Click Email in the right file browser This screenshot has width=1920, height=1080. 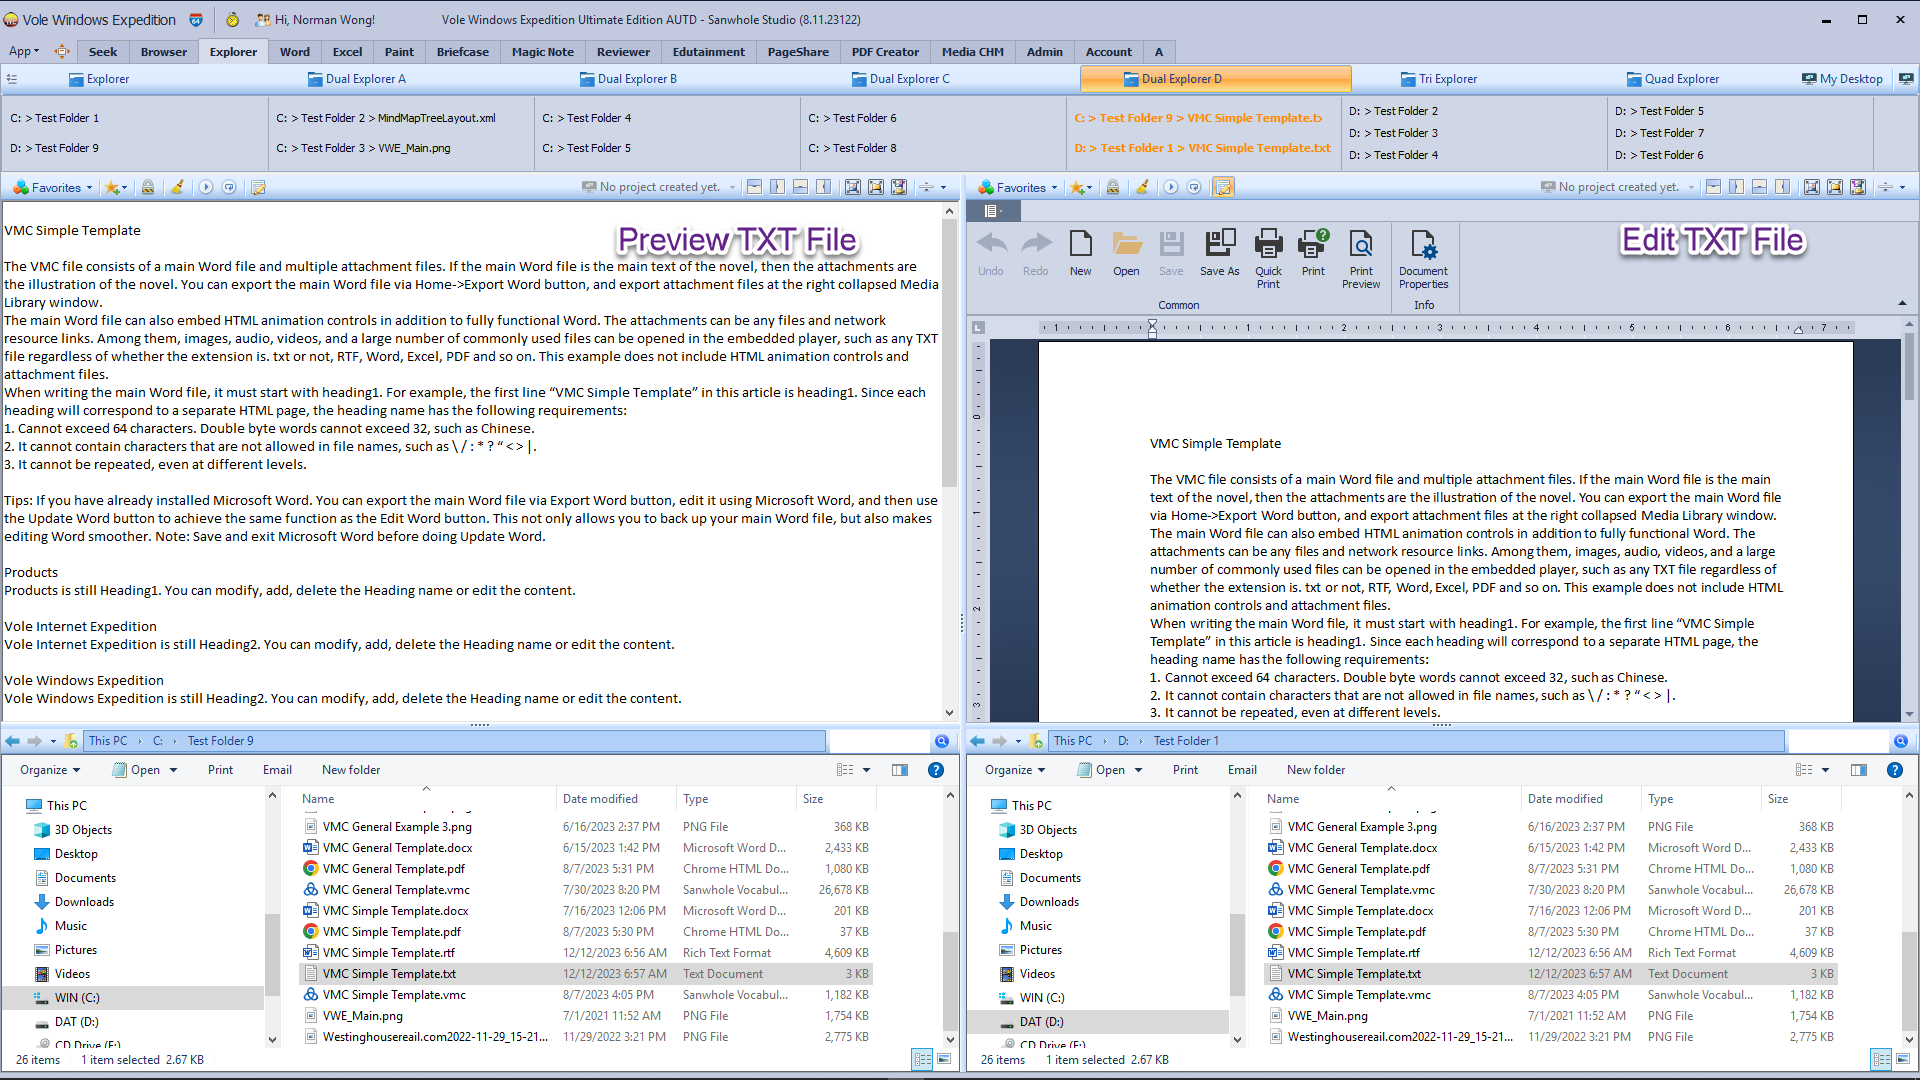click(x=1242, y=770)
